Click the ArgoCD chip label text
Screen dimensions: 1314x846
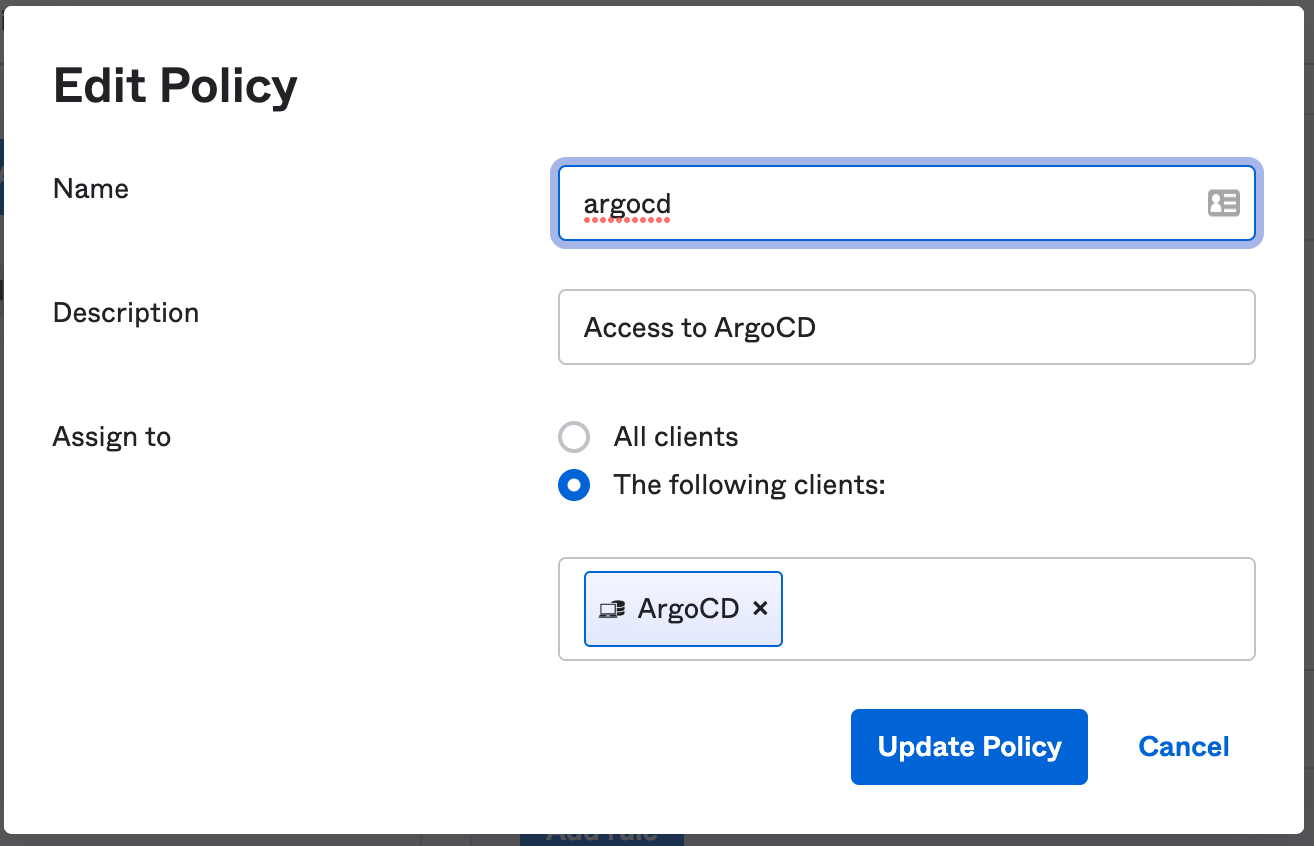pos(688,609)
